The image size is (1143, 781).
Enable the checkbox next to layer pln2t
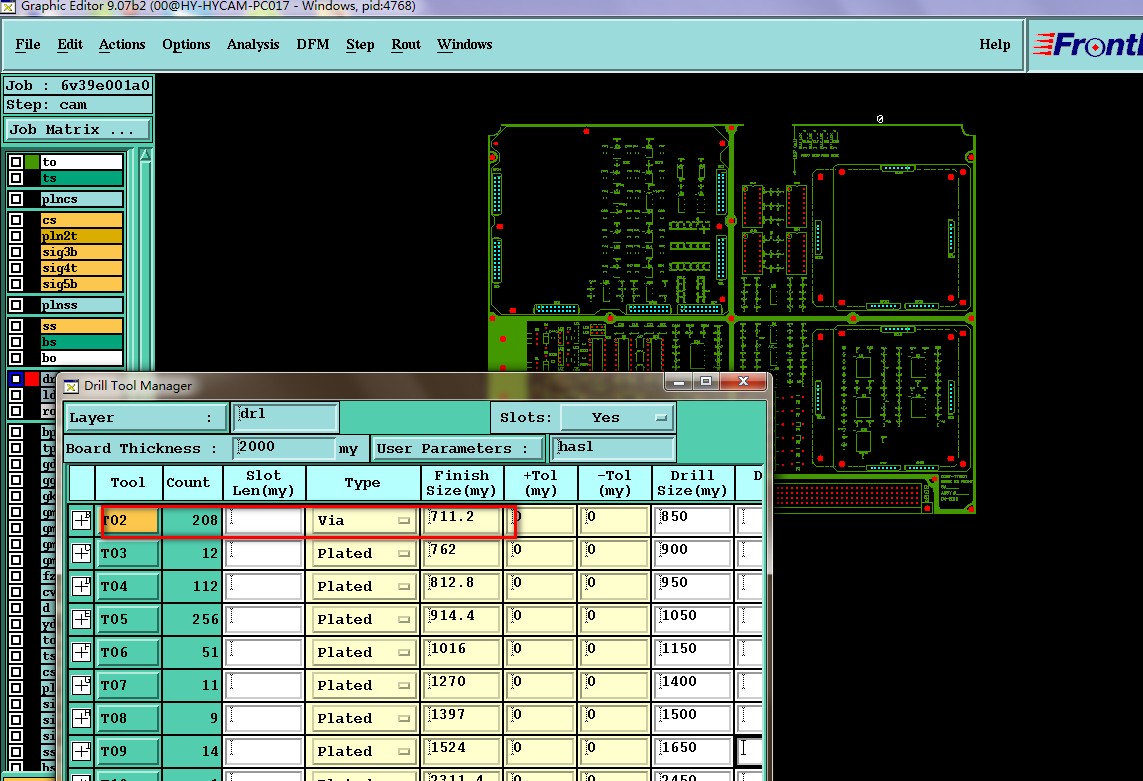(x=16, y=236)
